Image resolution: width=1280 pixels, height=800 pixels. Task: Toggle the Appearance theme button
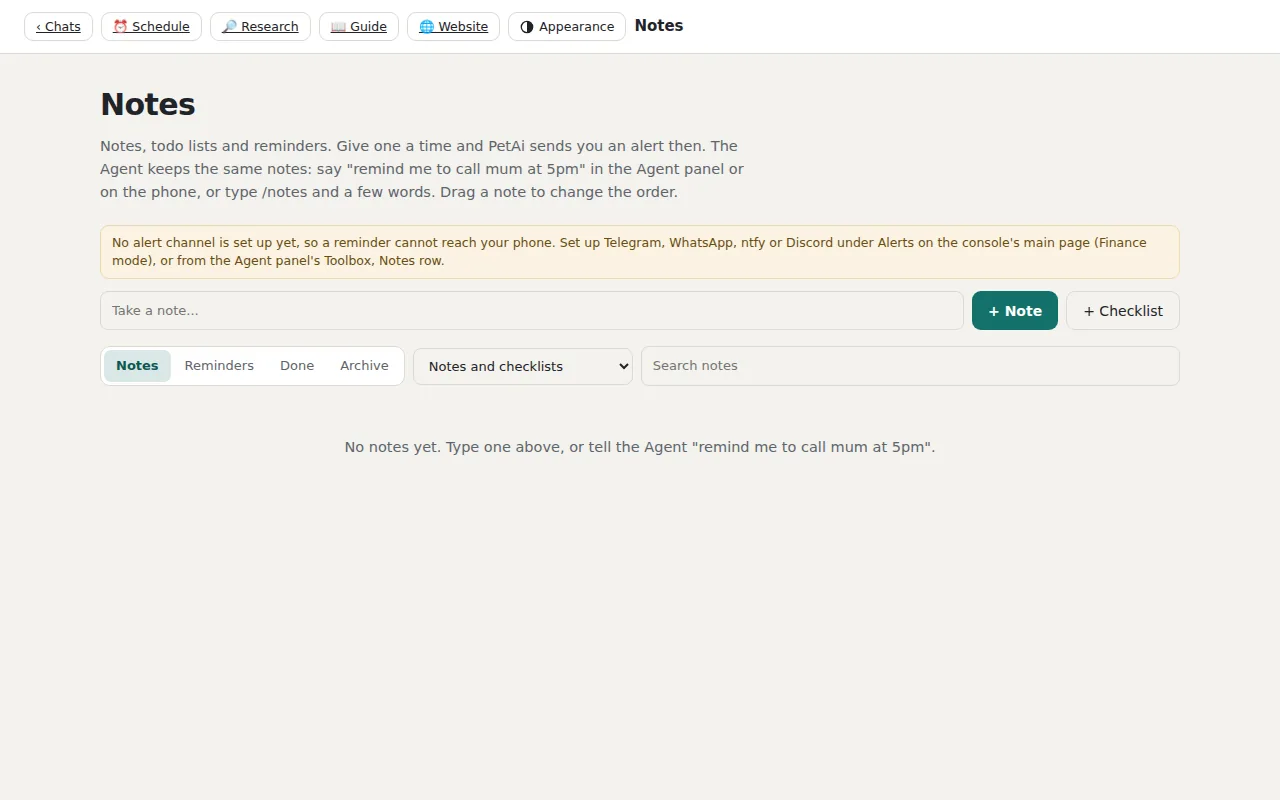point(567,27)
